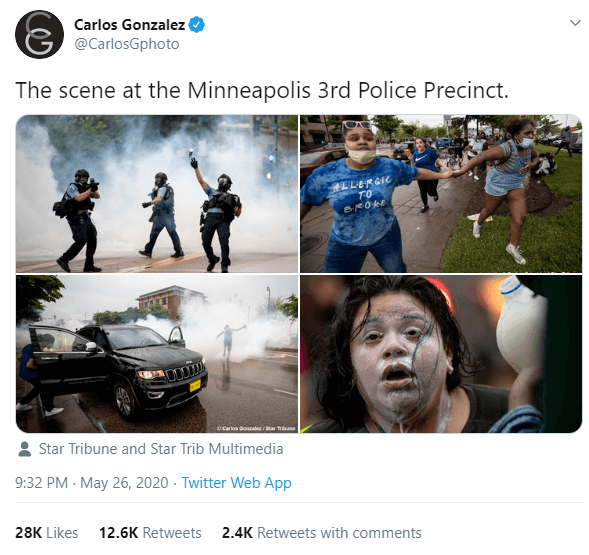Open Carlos Gonzalez display name
Viewport: 589px width, 555px height.
pyautogui.click(x=130, y=25)
